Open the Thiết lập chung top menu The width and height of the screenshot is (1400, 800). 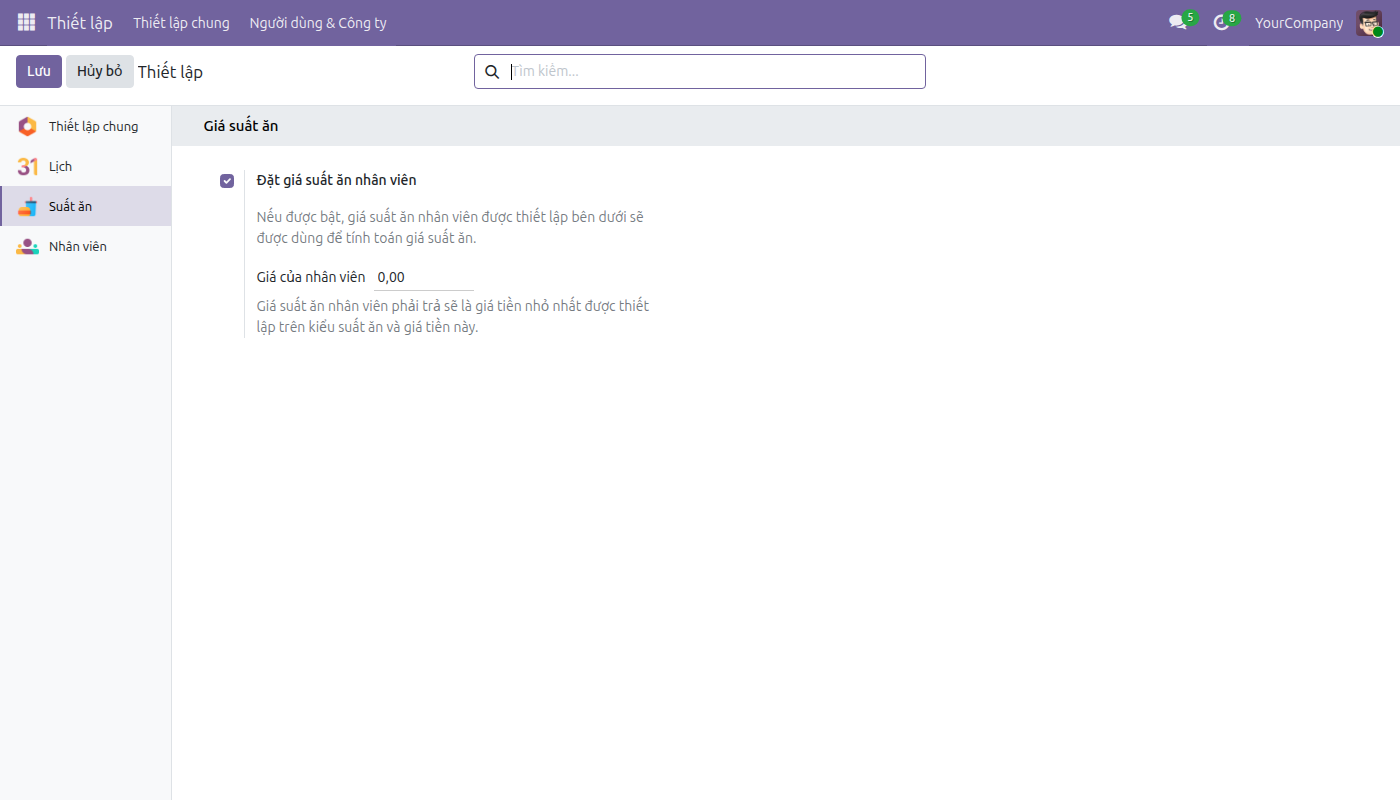point(181,23)
